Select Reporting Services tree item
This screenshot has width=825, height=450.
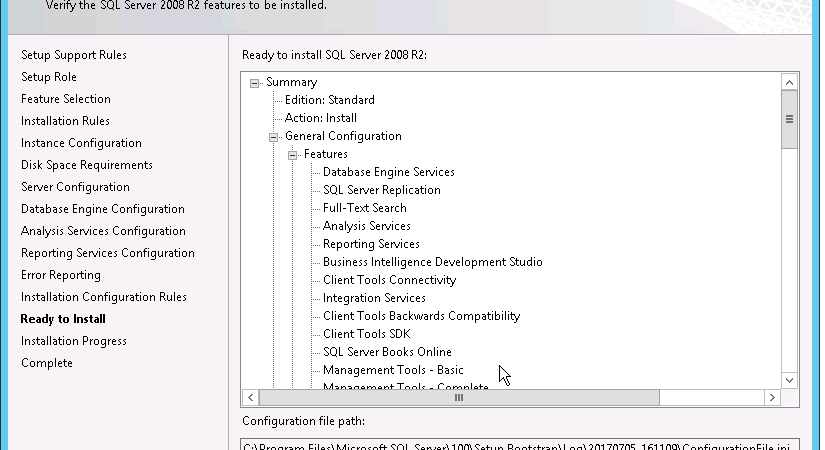371,244
